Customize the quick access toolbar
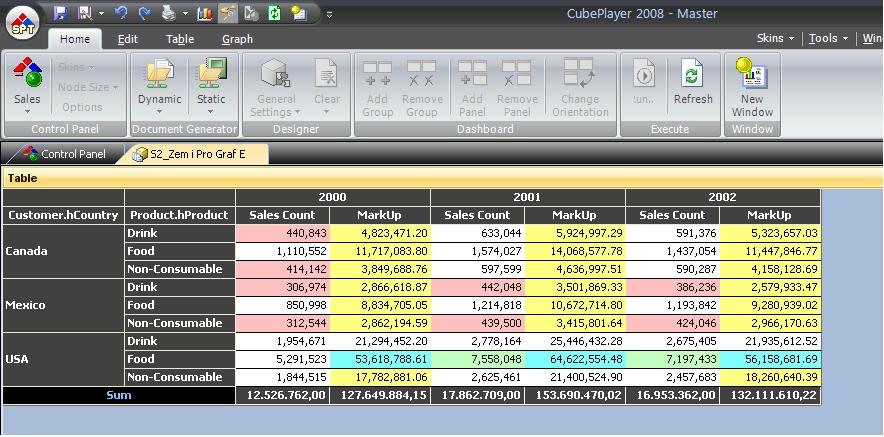This screenshot has width=884, height=437. tap(329, 15)
